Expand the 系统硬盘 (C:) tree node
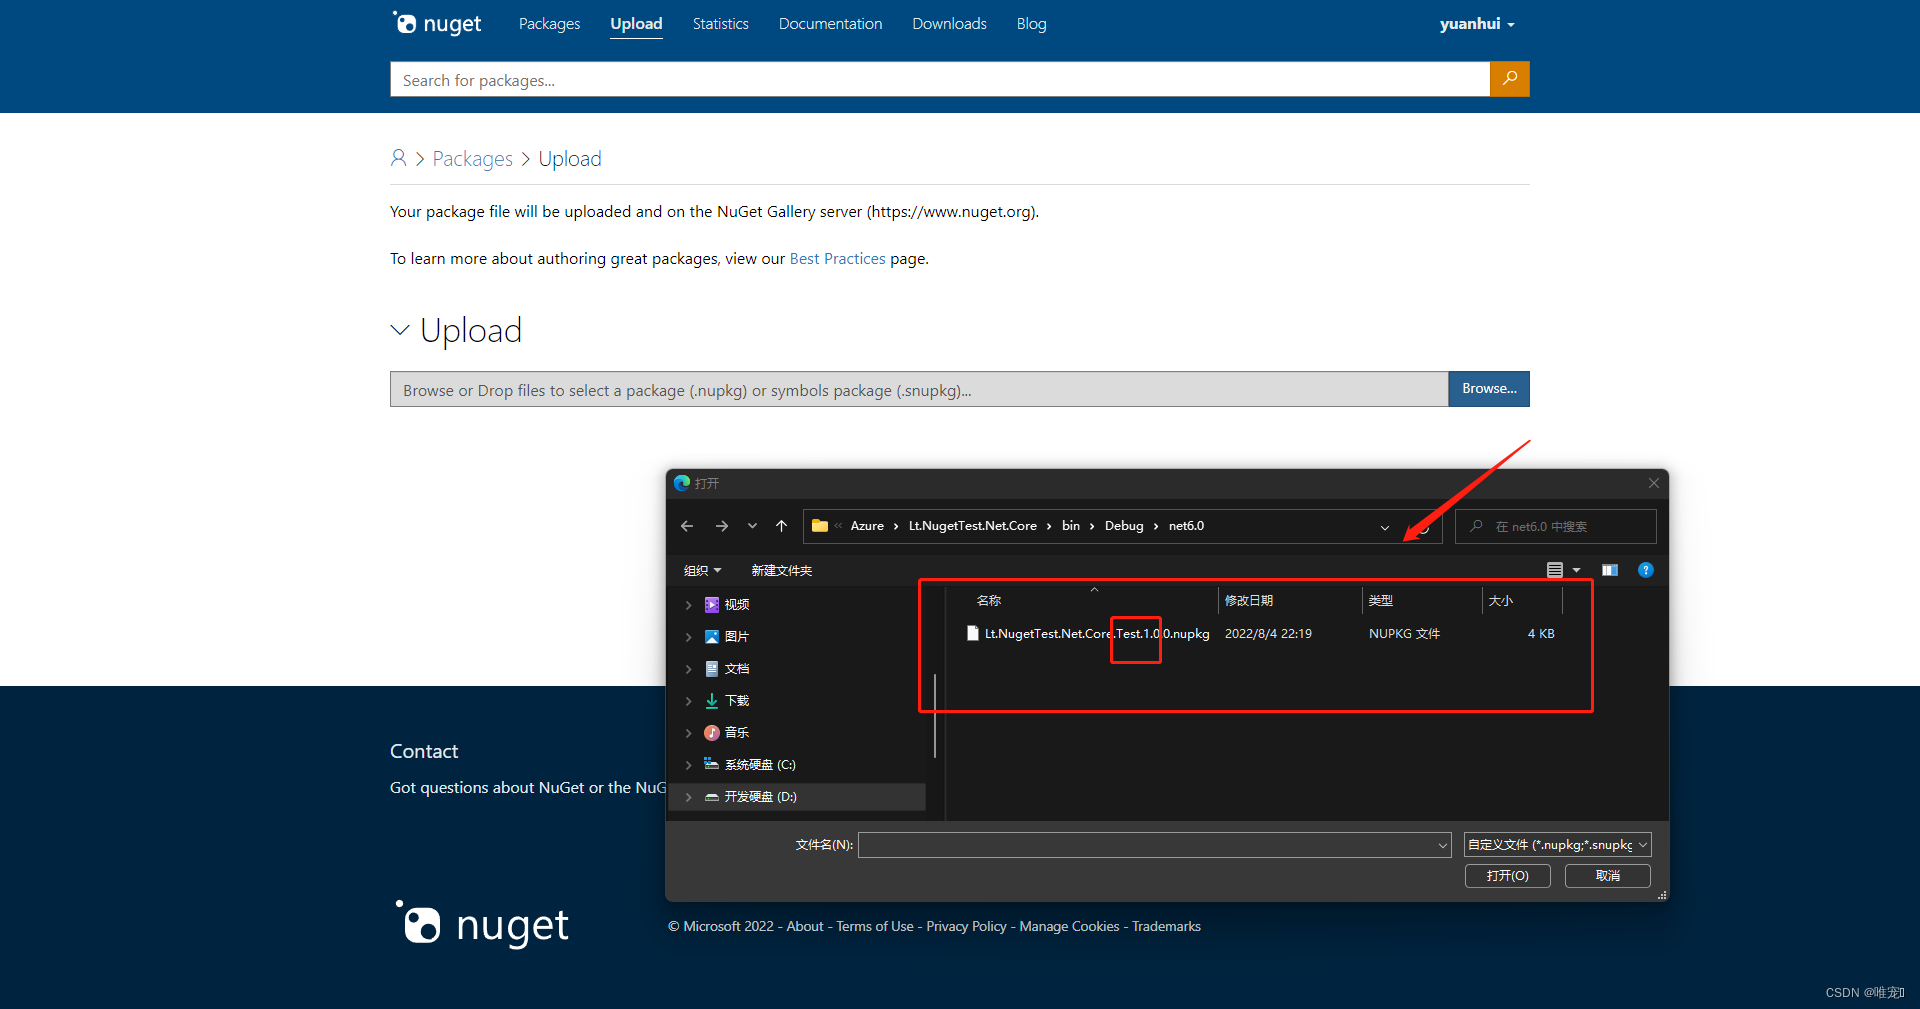 pyautogui.click(x=688, y=764)
